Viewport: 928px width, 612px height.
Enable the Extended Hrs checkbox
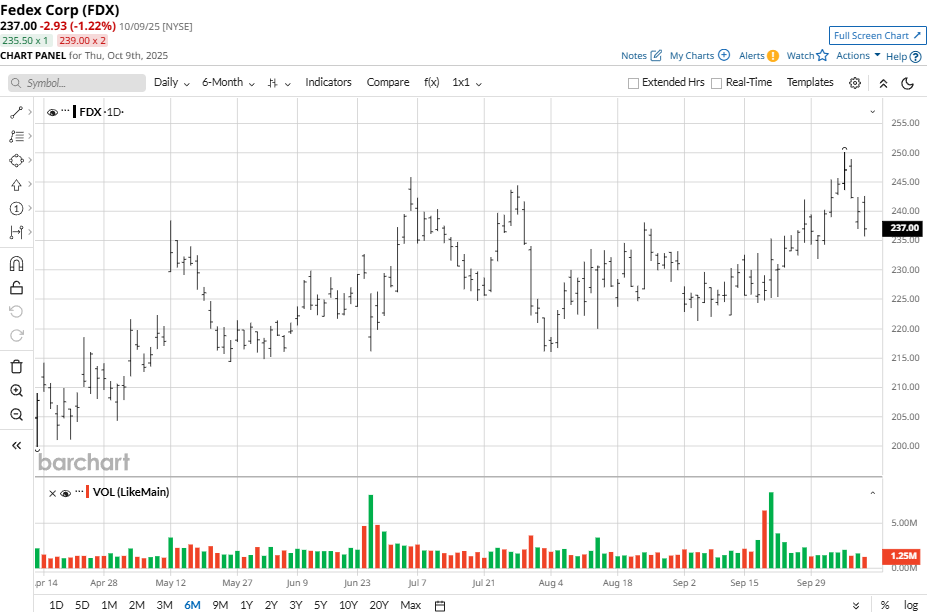coord(633,83)
